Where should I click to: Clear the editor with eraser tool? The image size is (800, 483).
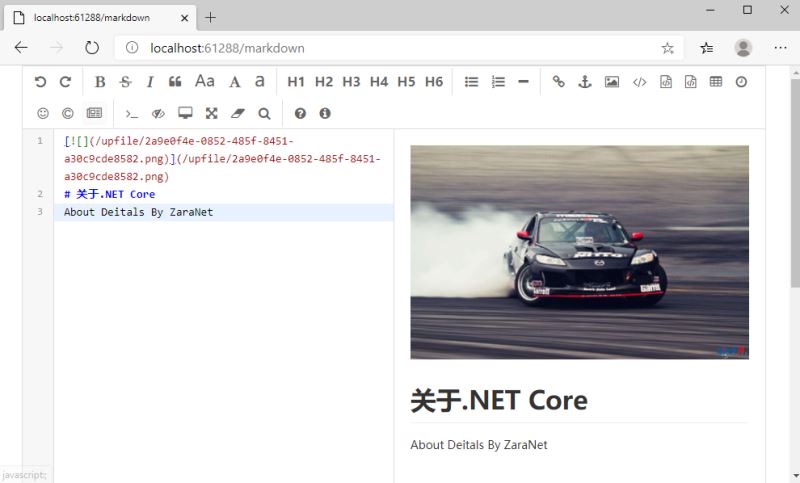click(x=238, y=113)
